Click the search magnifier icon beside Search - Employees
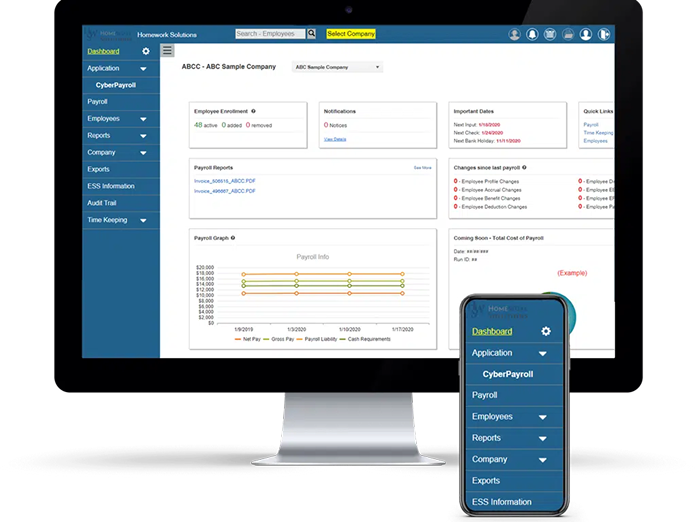This screenshot has width=696, height=522. [312, 34]
